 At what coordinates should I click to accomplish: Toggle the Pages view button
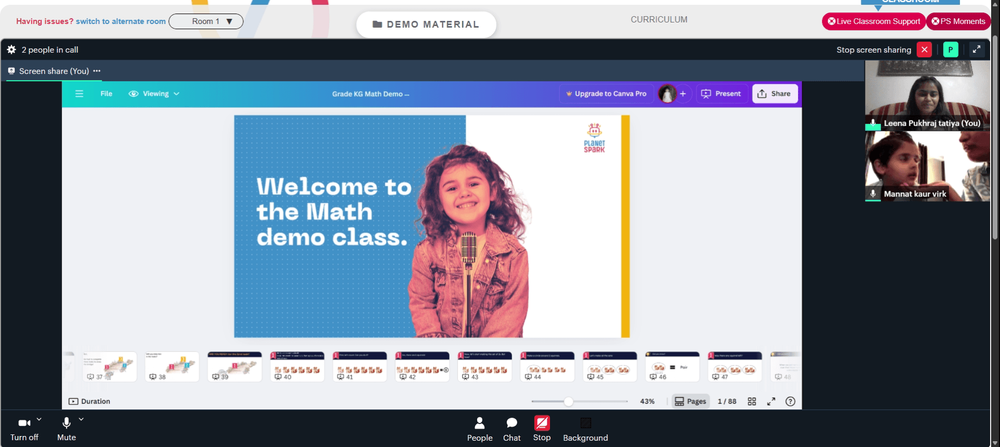click(x=690, y=401)
